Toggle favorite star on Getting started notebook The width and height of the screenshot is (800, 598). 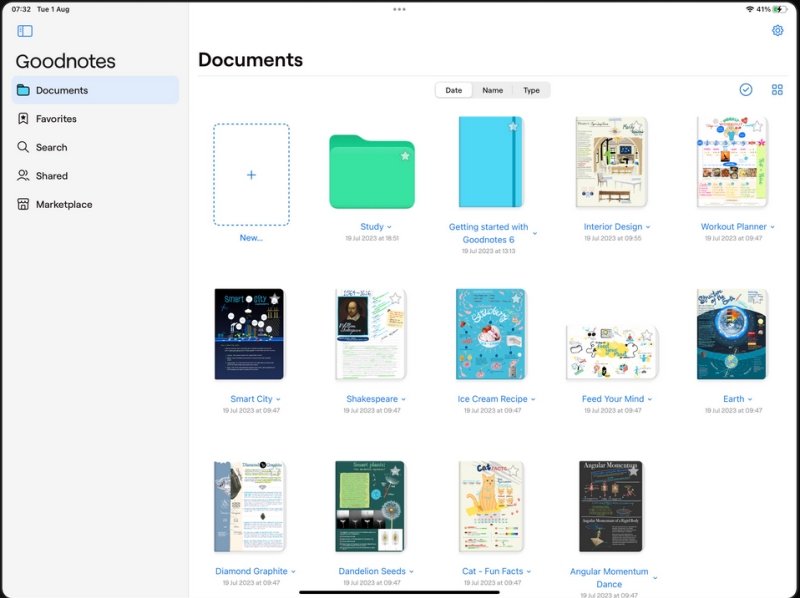(x=513, y=127)
